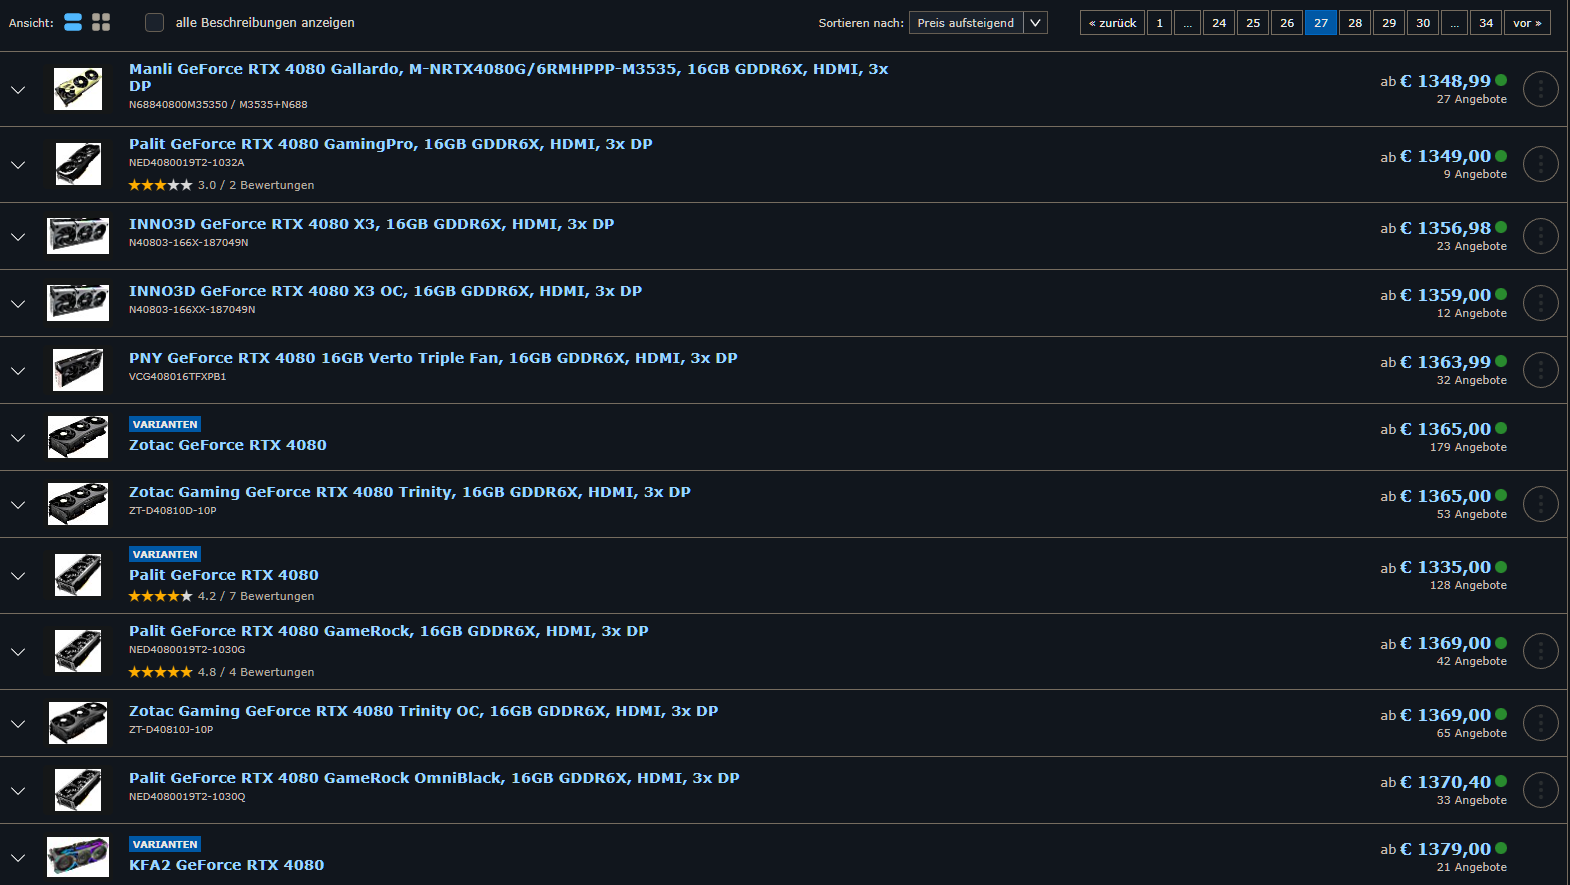Open three-dot menu for INNO3D X3 OC
The image size is (1570, 885).
point(1540,303)
